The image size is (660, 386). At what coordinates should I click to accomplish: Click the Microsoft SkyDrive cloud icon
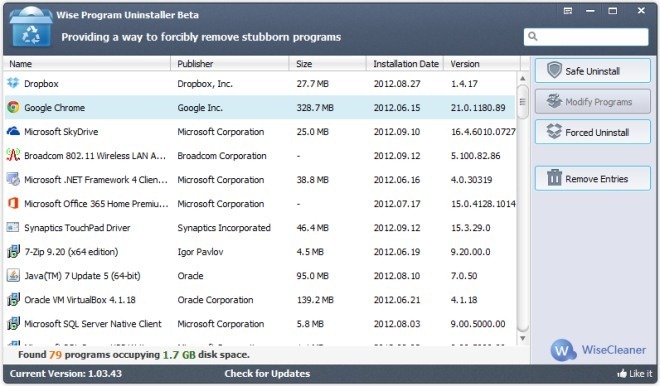[x=13, y=131]
